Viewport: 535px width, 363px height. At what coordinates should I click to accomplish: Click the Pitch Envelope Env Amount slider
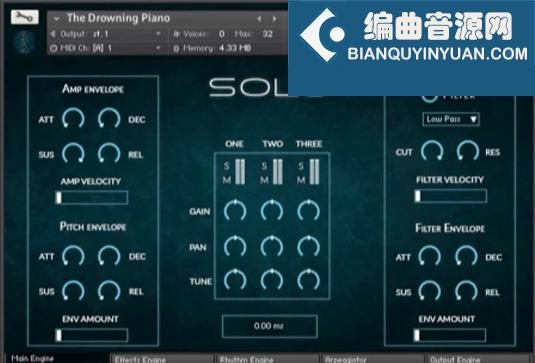[92, 335]
